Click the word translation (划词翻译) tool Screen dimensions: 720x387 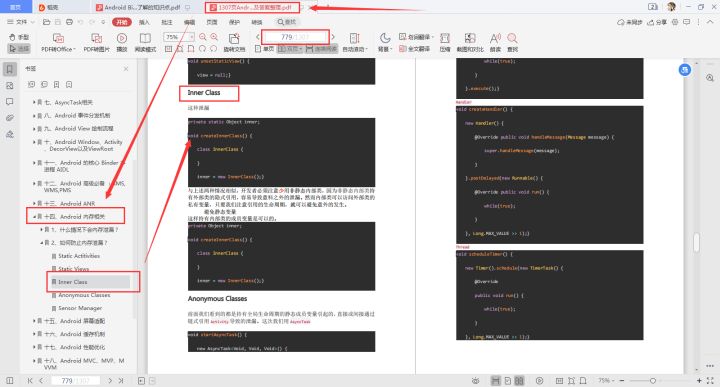tap(416, 37)
